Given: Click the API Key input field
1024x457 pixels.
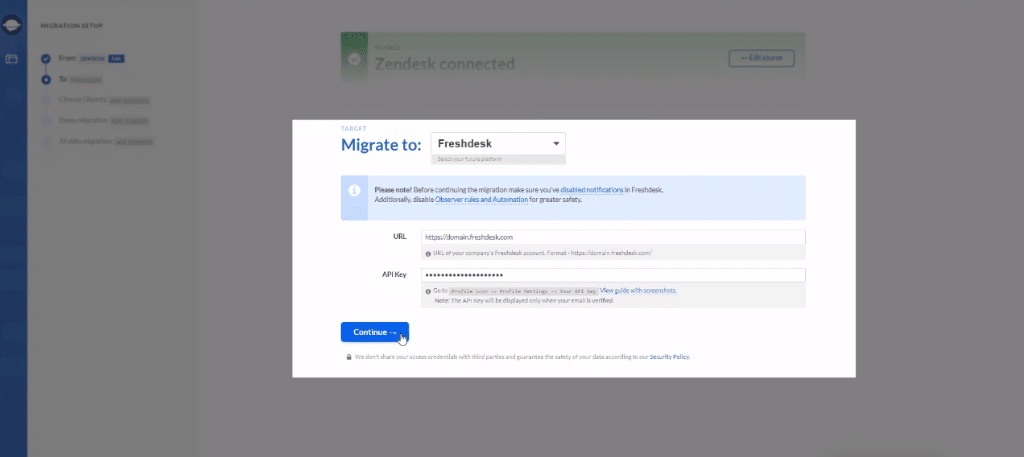Looking at the screenshot, I should [x=613, y=275].
